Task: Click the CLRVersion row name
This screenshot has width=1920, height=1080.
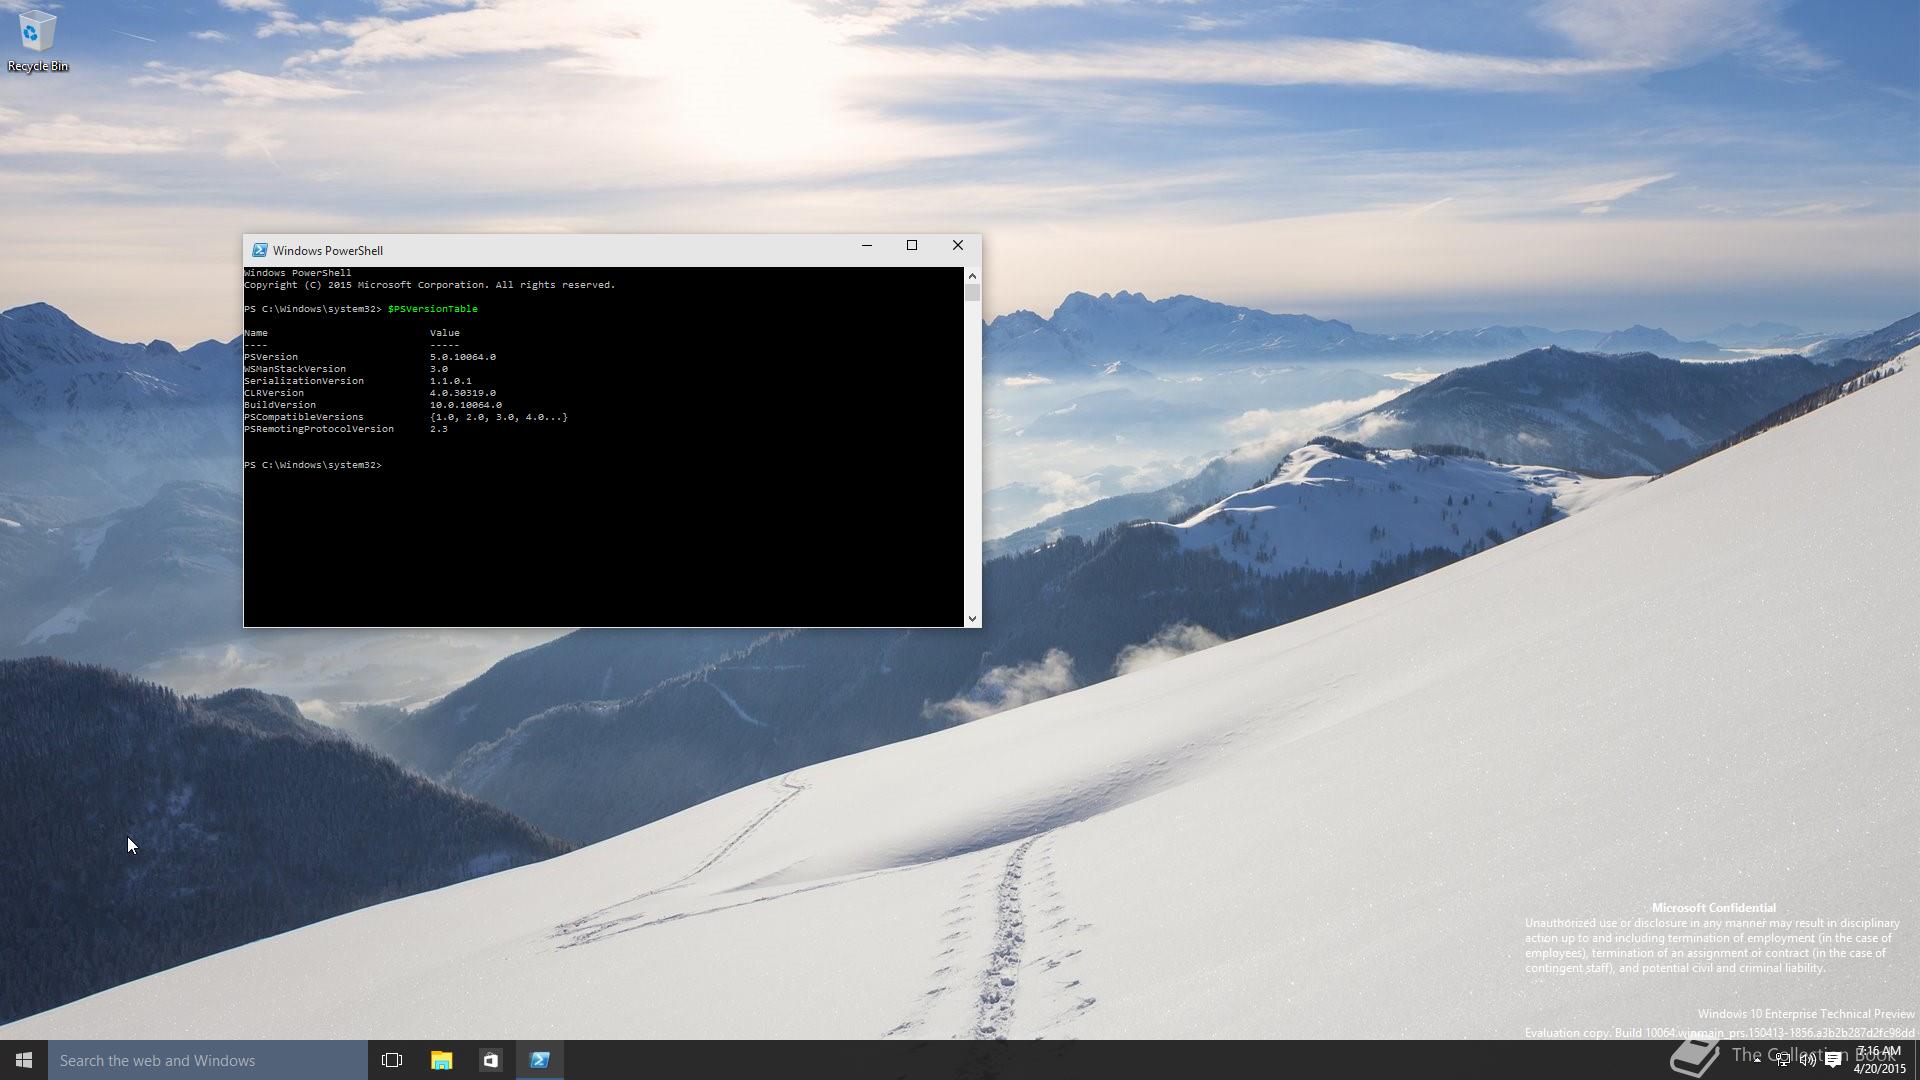Action: tap(274, 393)
